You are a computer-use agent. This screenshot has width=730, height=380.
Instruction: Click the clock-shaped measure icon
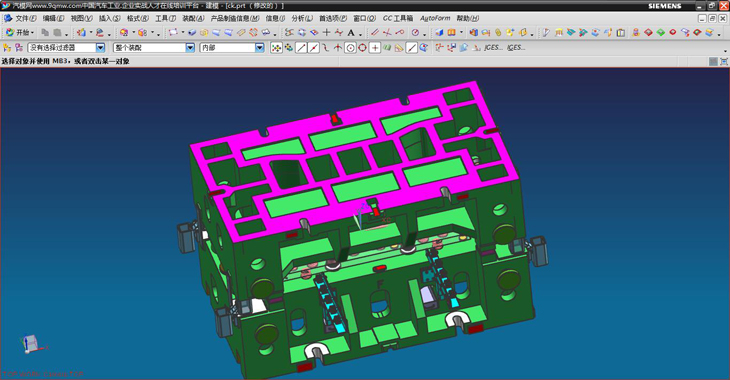(x=415, y=33)
